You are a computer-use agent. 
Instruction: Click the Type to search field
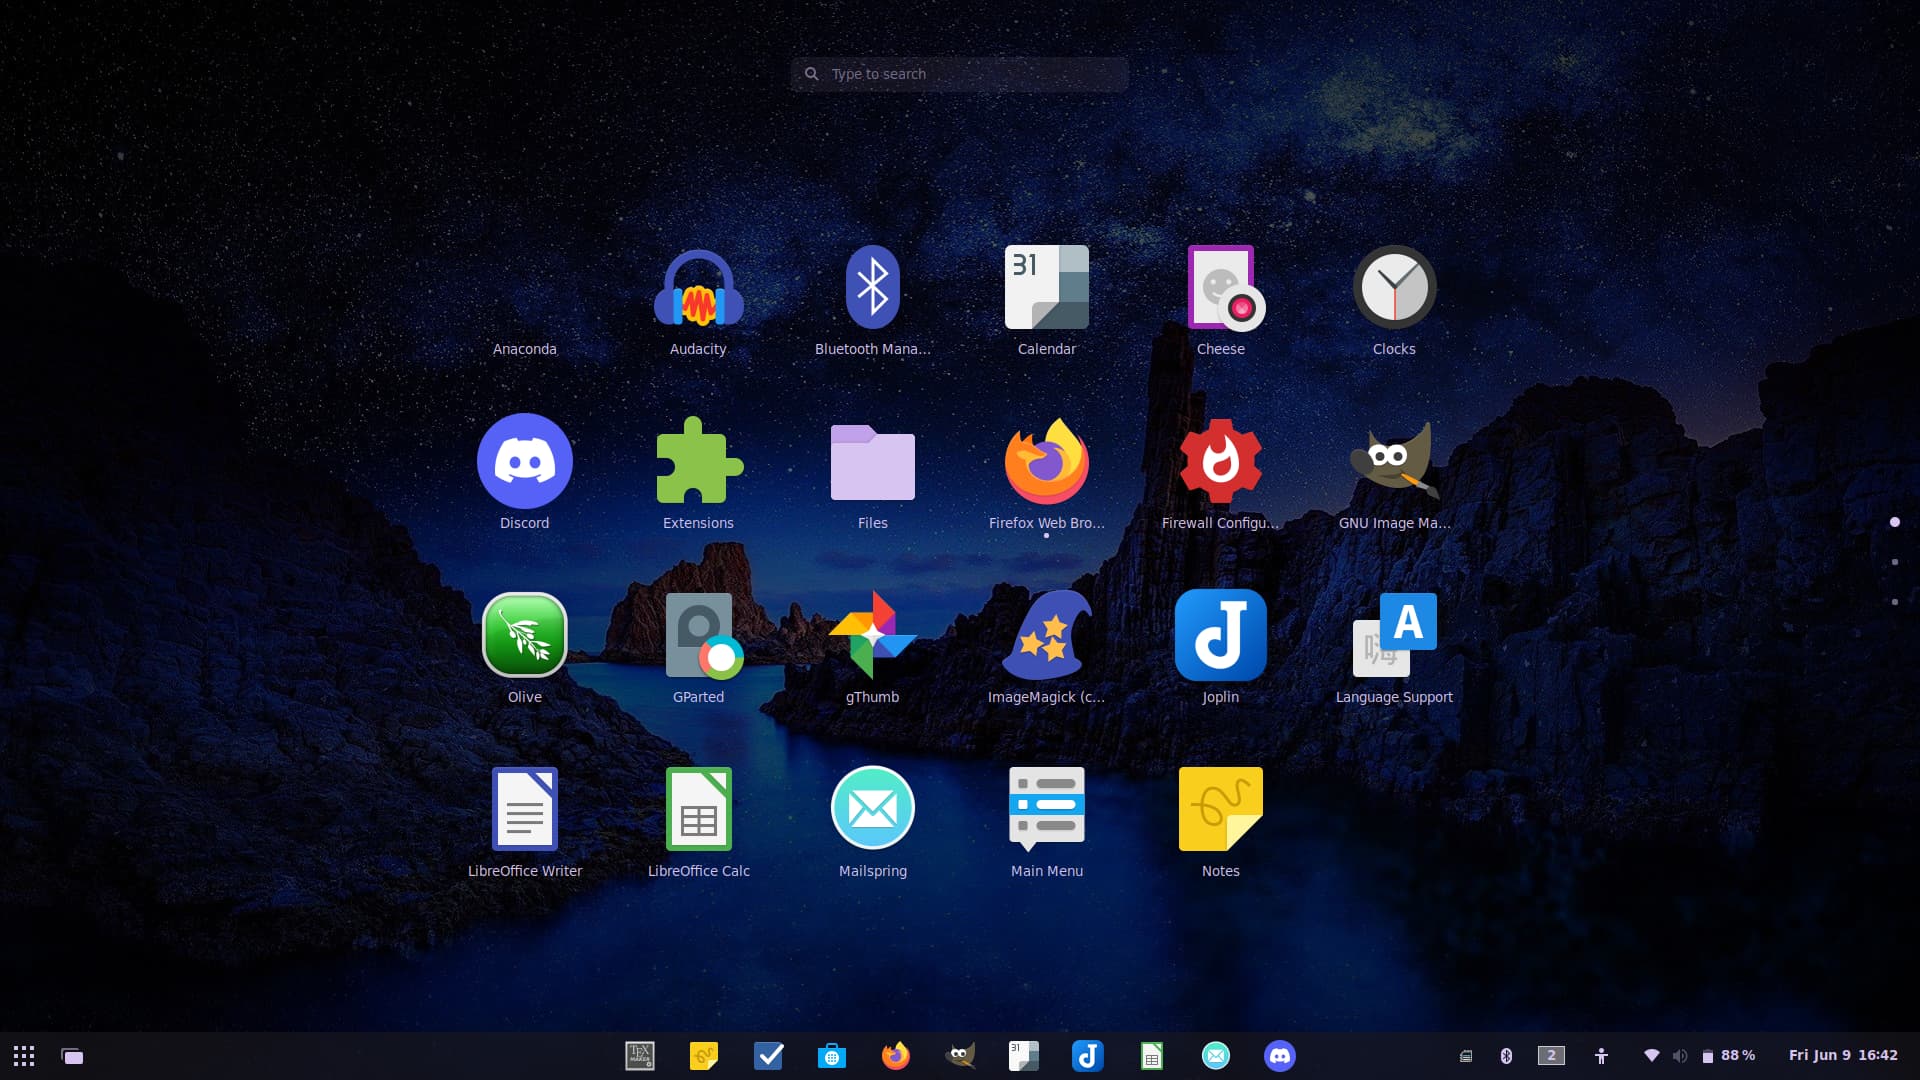pos(960,74)
